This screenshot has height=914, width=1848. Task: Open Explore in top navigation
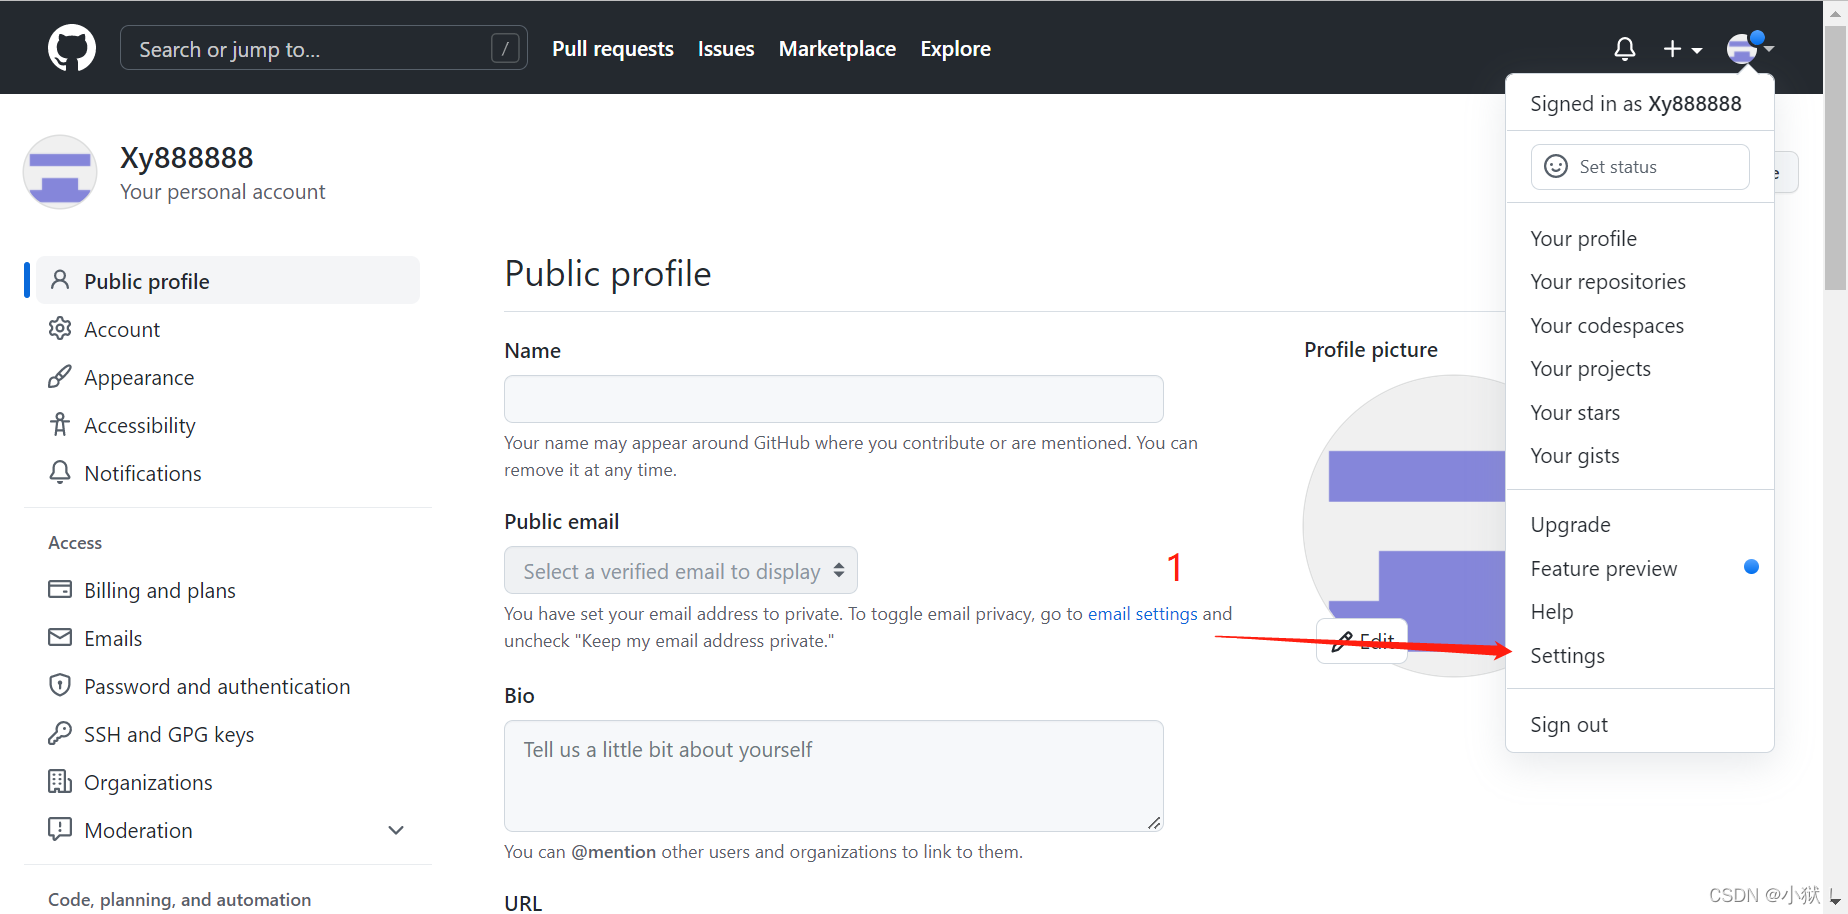956,48
